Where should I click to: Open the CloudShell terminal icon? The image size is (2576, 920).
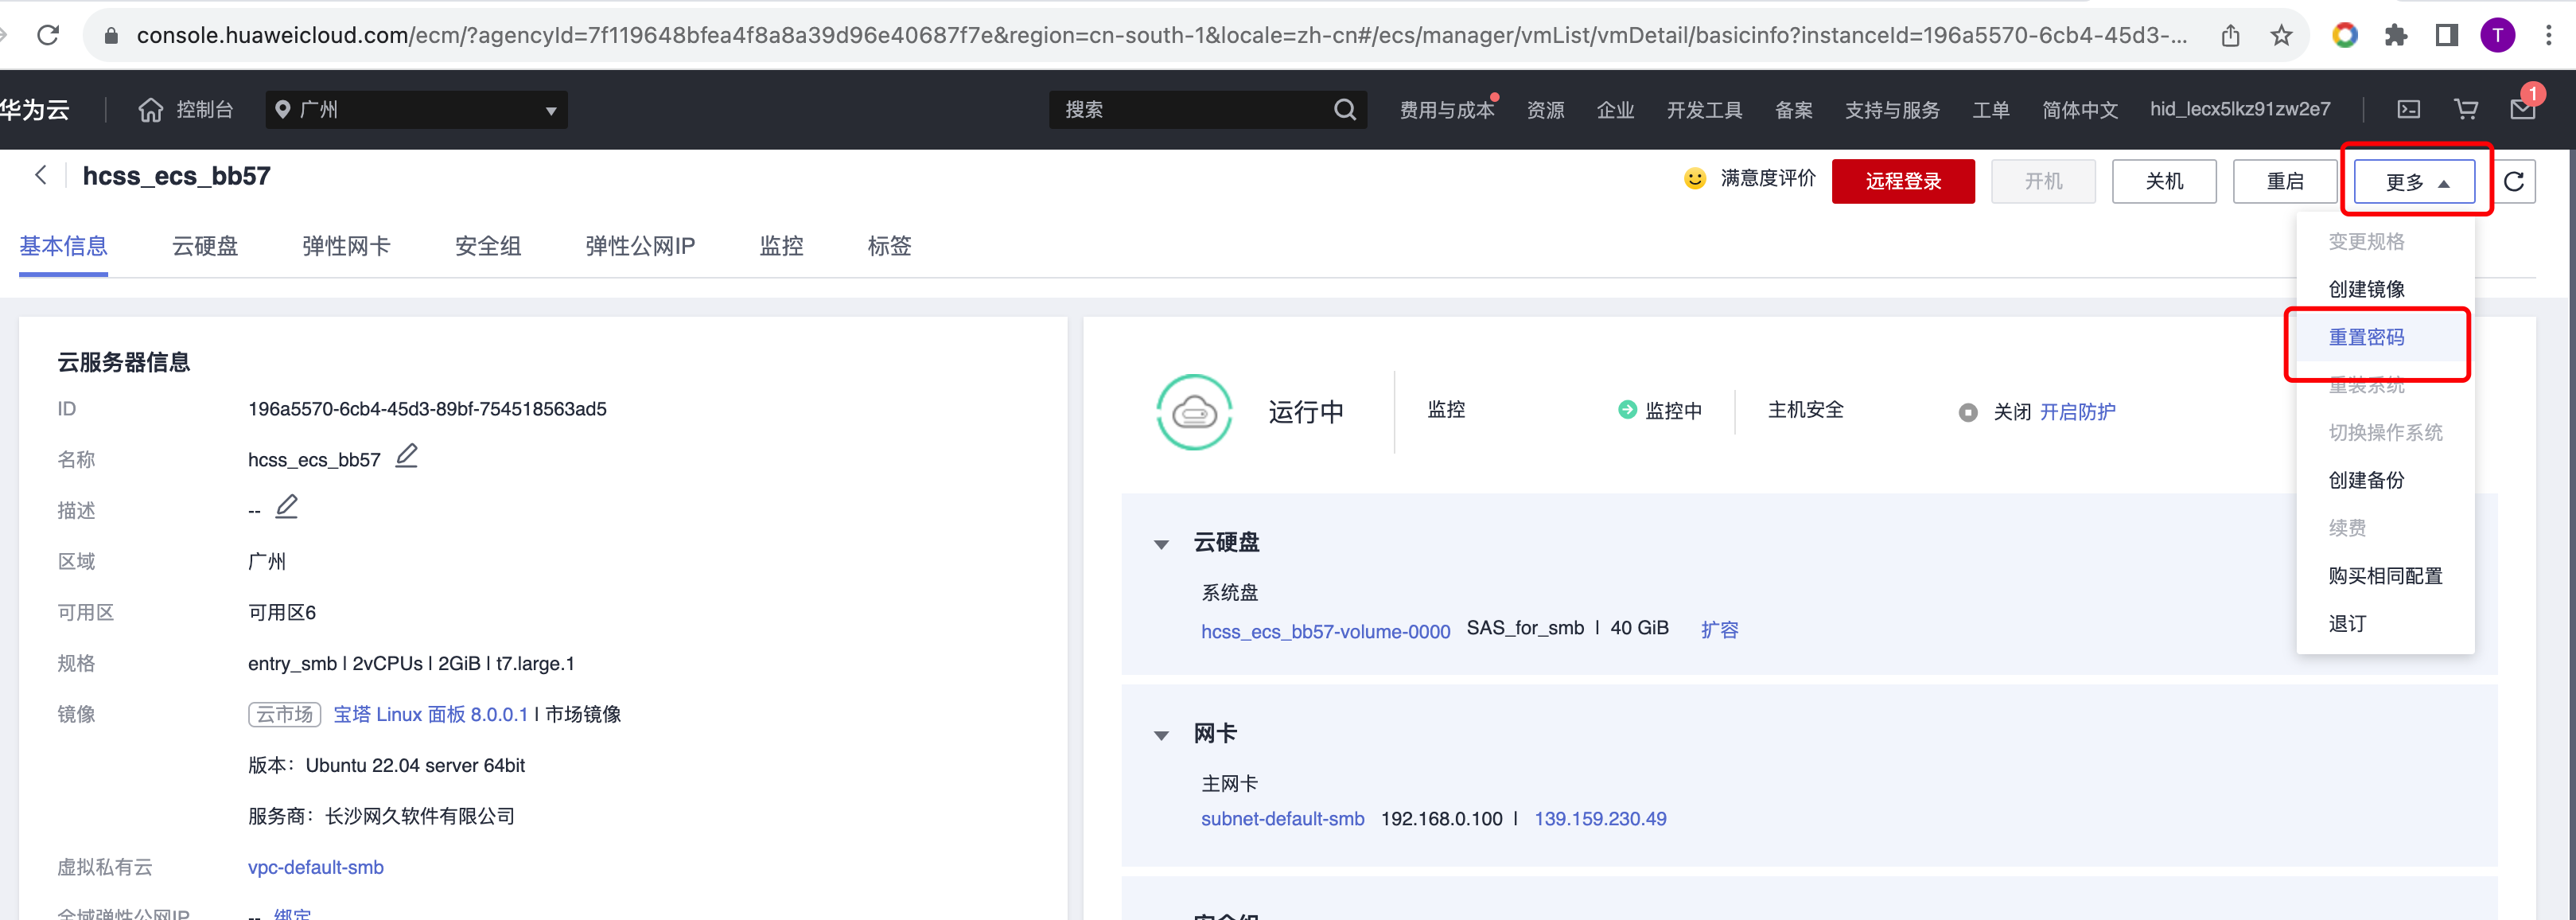click(2409, 109)
